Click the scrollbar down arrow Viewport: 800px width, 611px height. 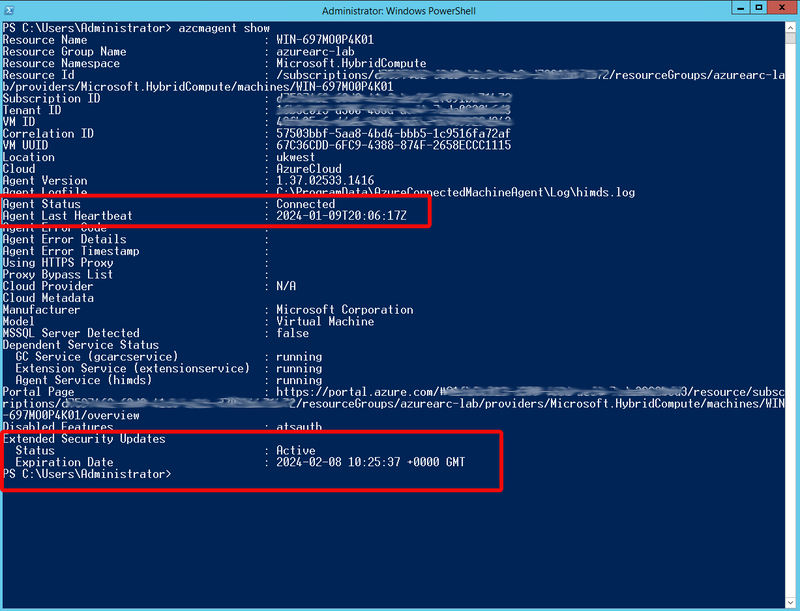(x=791, y=602)
